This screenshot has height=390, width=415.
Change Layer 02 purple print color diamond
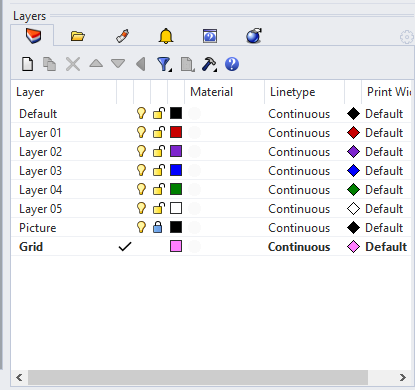click(x=353, y=151)
